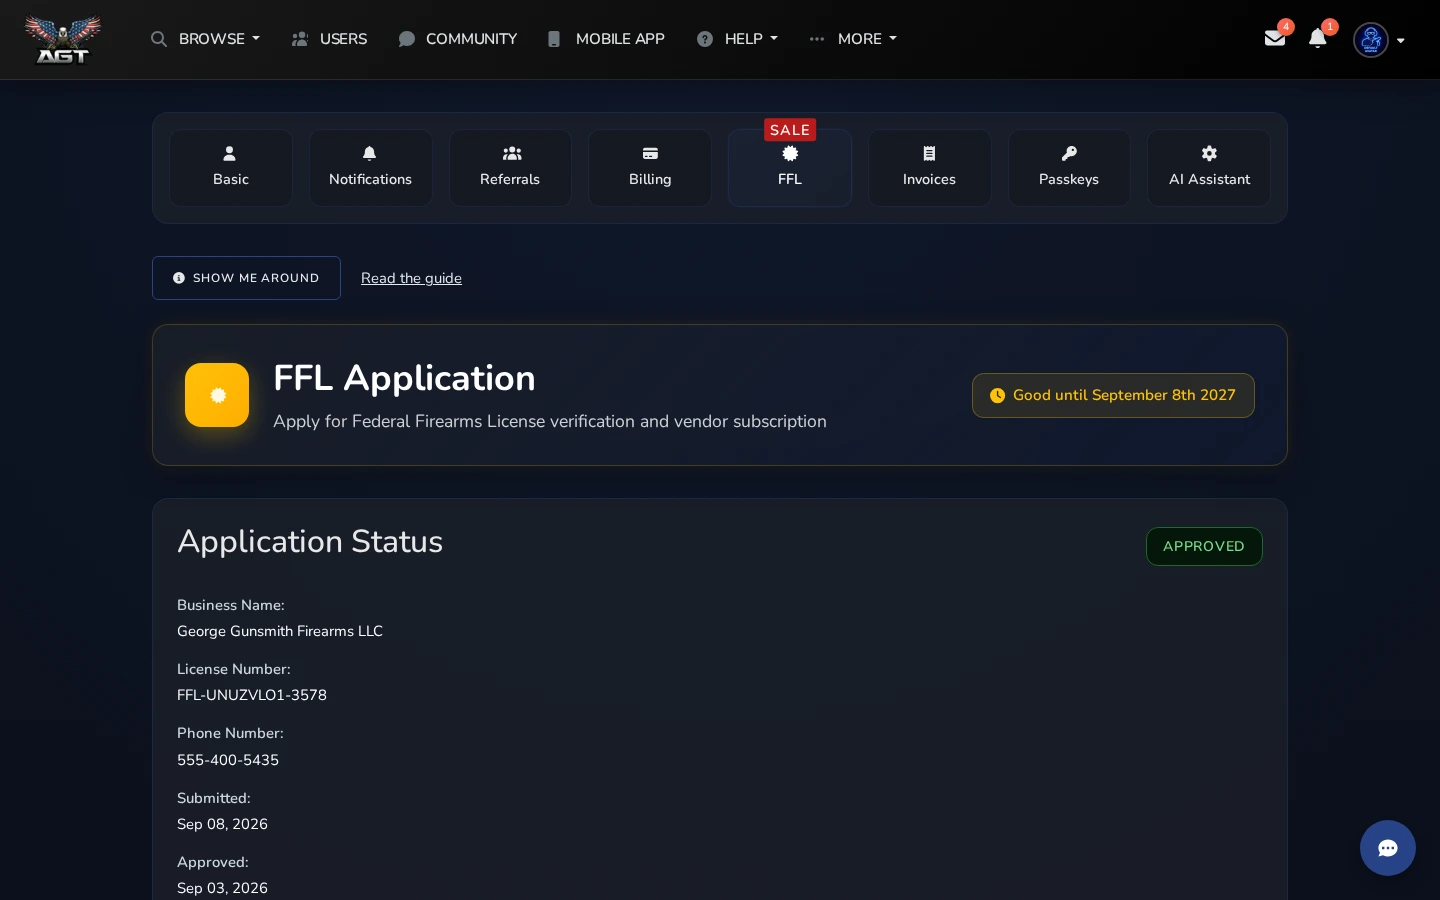The image size is (1440, 900).
Task: Follow the Read the guide link
Action: 411,278
